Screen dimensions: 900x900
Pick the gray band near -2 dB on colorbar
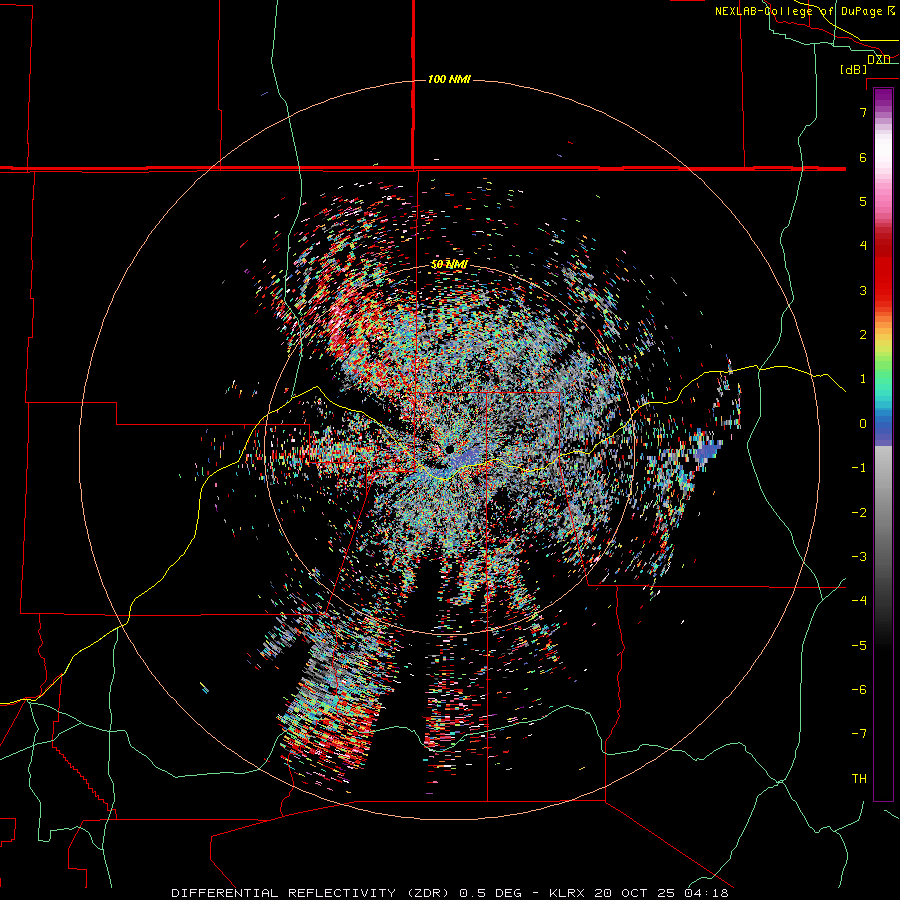[883, 513]
